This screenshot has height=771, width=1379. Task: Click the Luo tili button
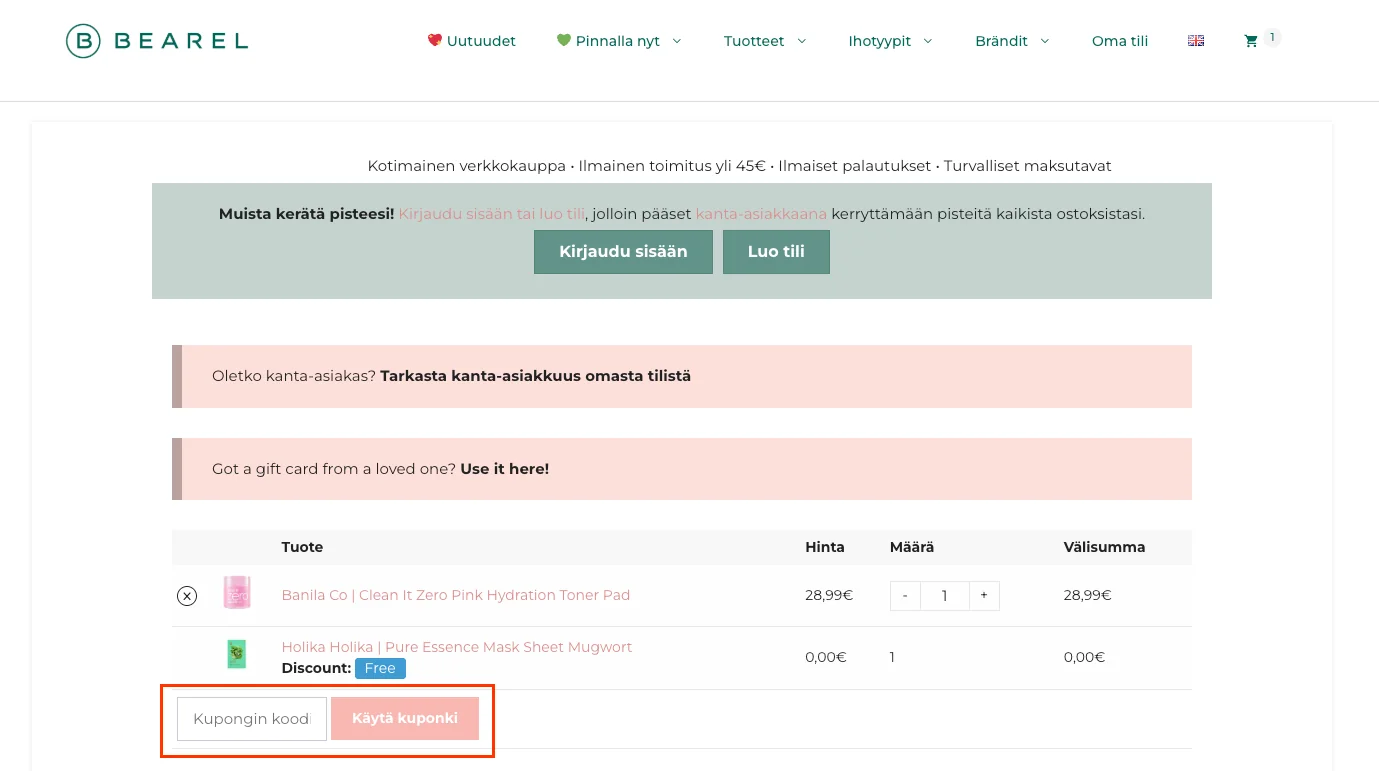click(776, 252)
